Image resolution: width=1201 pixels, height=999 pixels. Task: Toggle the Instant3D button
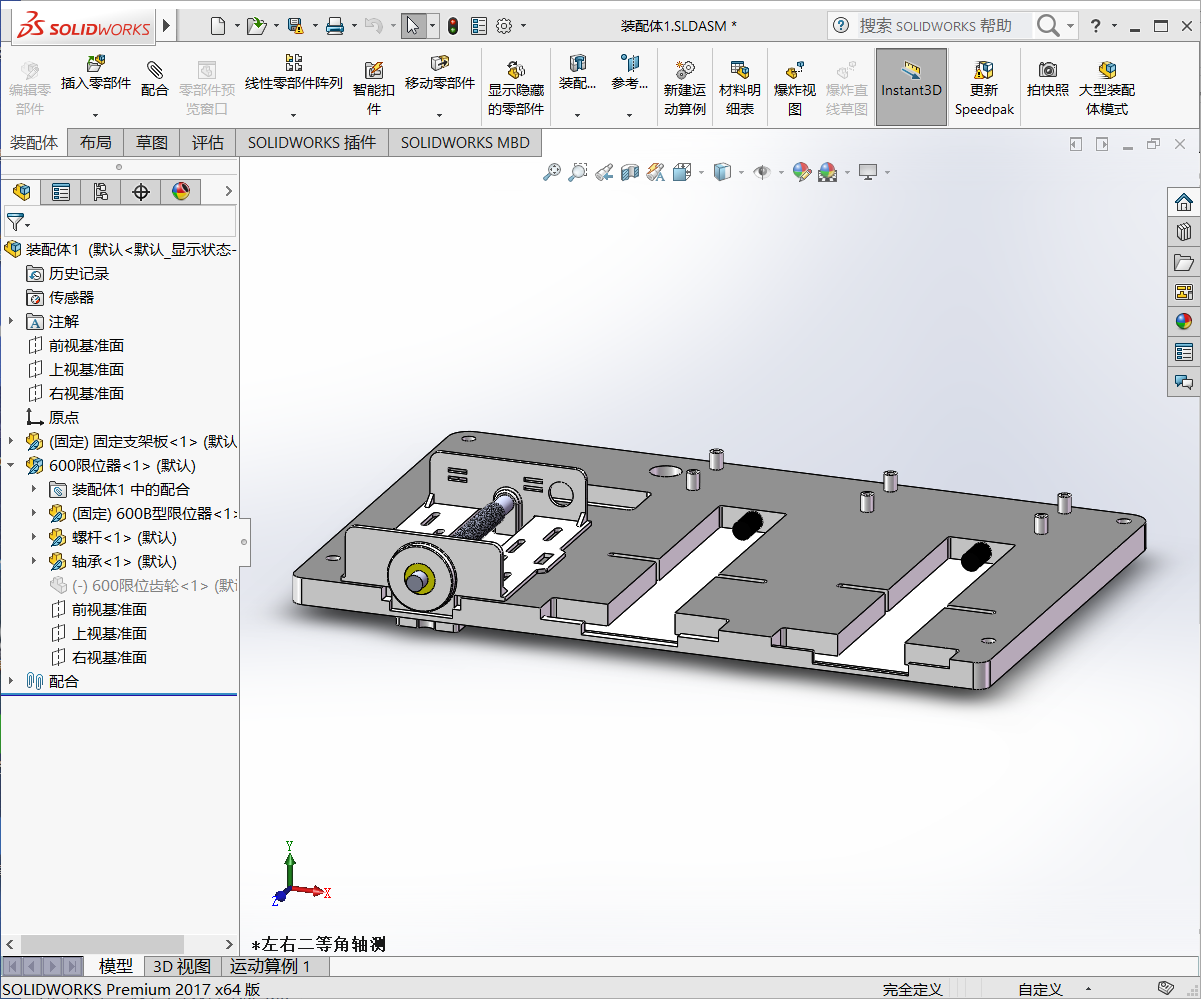[x=911, y=87]
